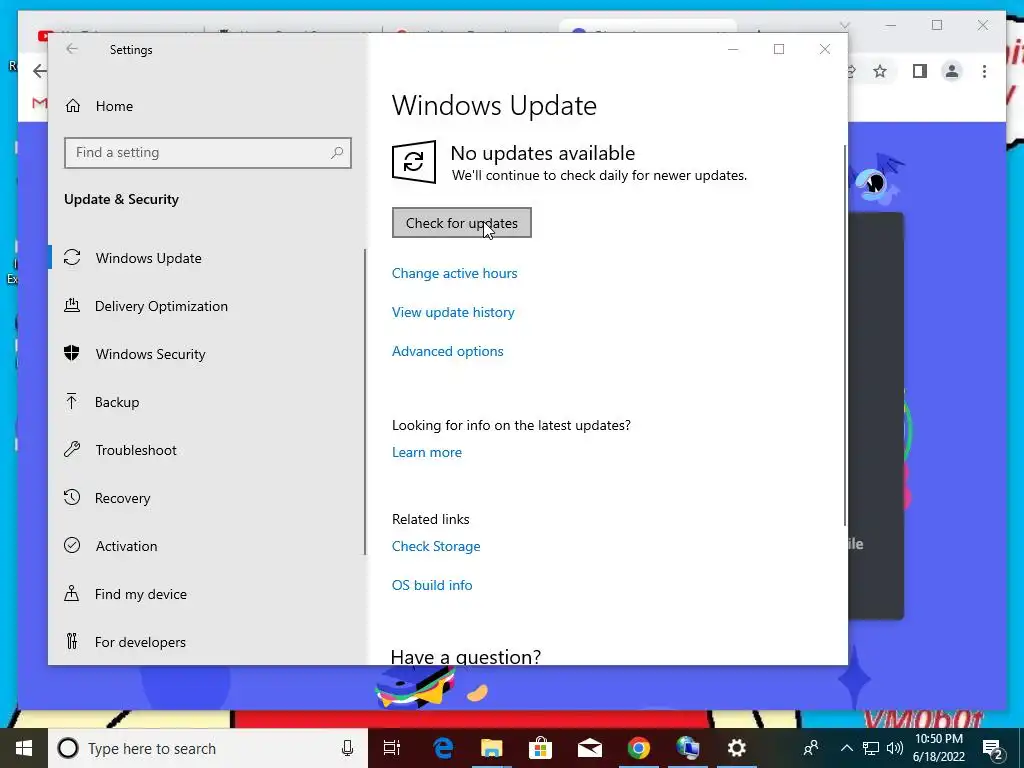Open OS build info link
This screenshot has width=1024, height=768.
click(432, 585)
